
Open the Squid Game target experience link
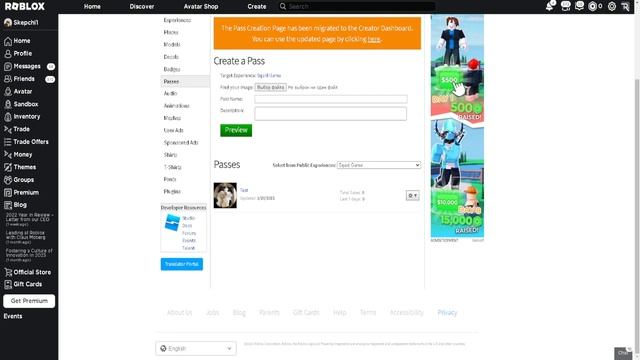[269, 76]
